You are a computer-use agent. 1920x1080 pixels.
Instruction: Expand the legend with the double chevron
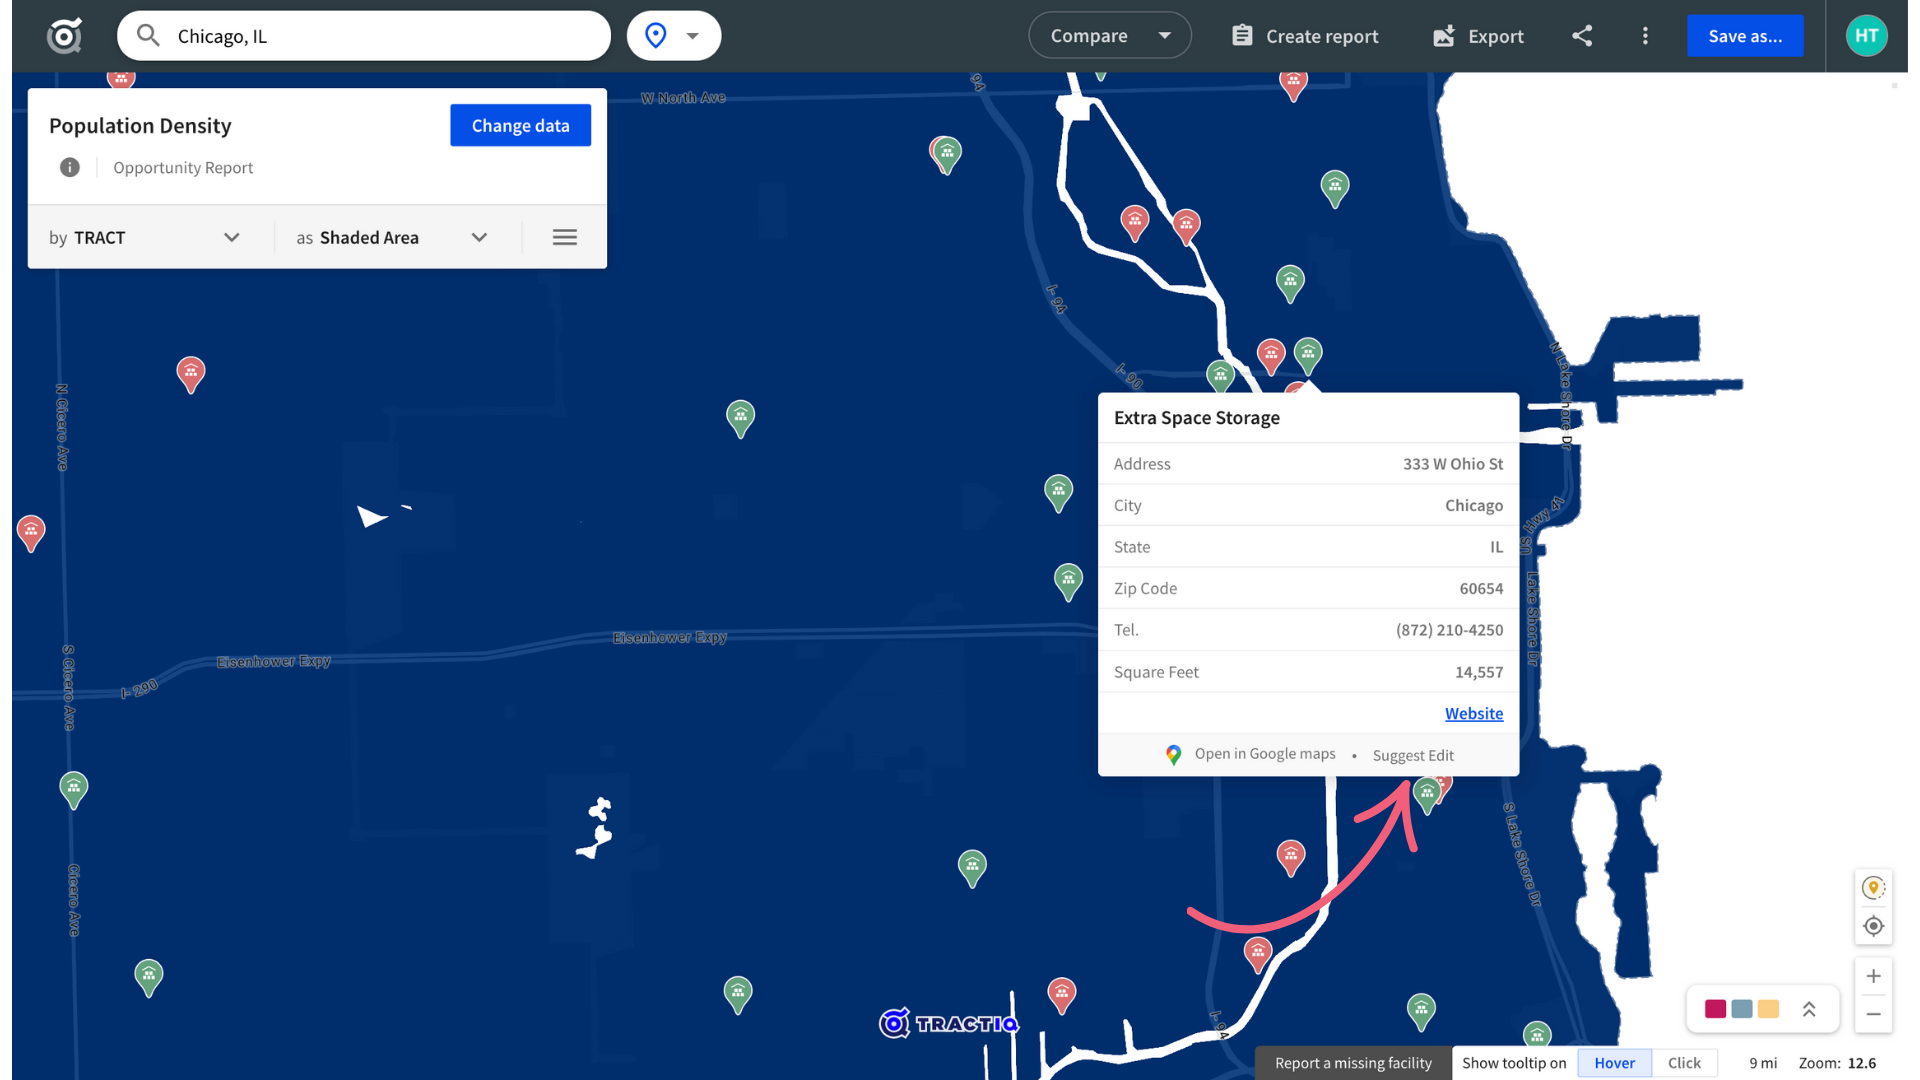1809,1009
